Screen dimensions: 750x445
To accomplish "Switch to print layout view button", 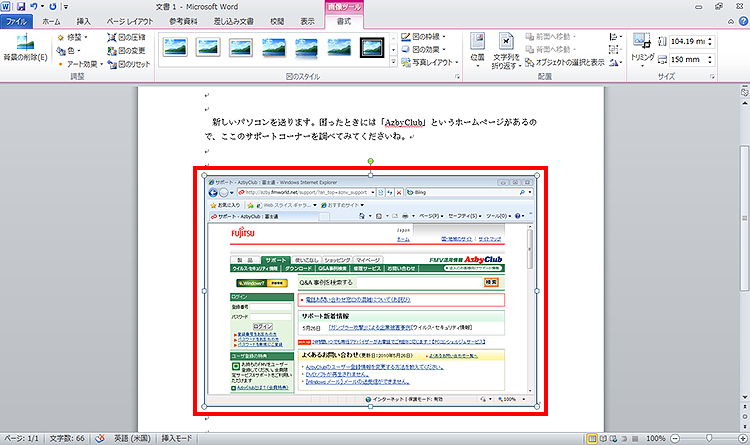I will (x=592, y=438).
